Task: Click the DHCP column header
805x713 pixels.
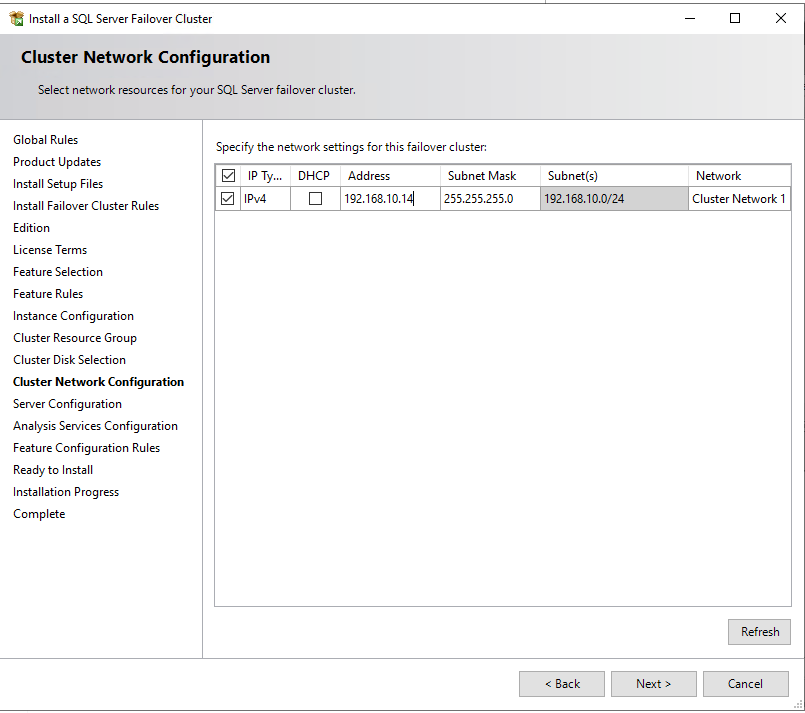Action: click(x=315, y=176)
